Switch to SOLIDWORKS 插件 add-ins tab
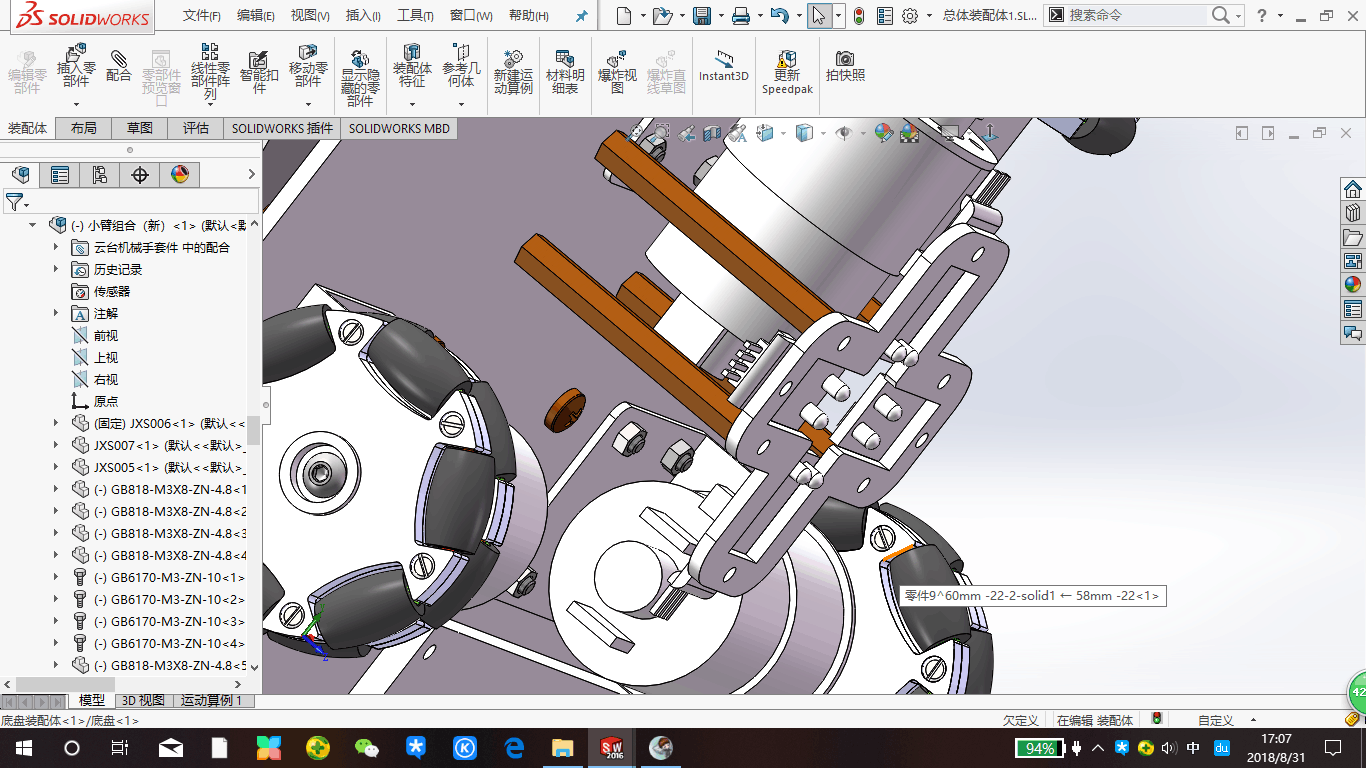The image size is (1366, 768). pyautogui.click(x=282, y=128)
